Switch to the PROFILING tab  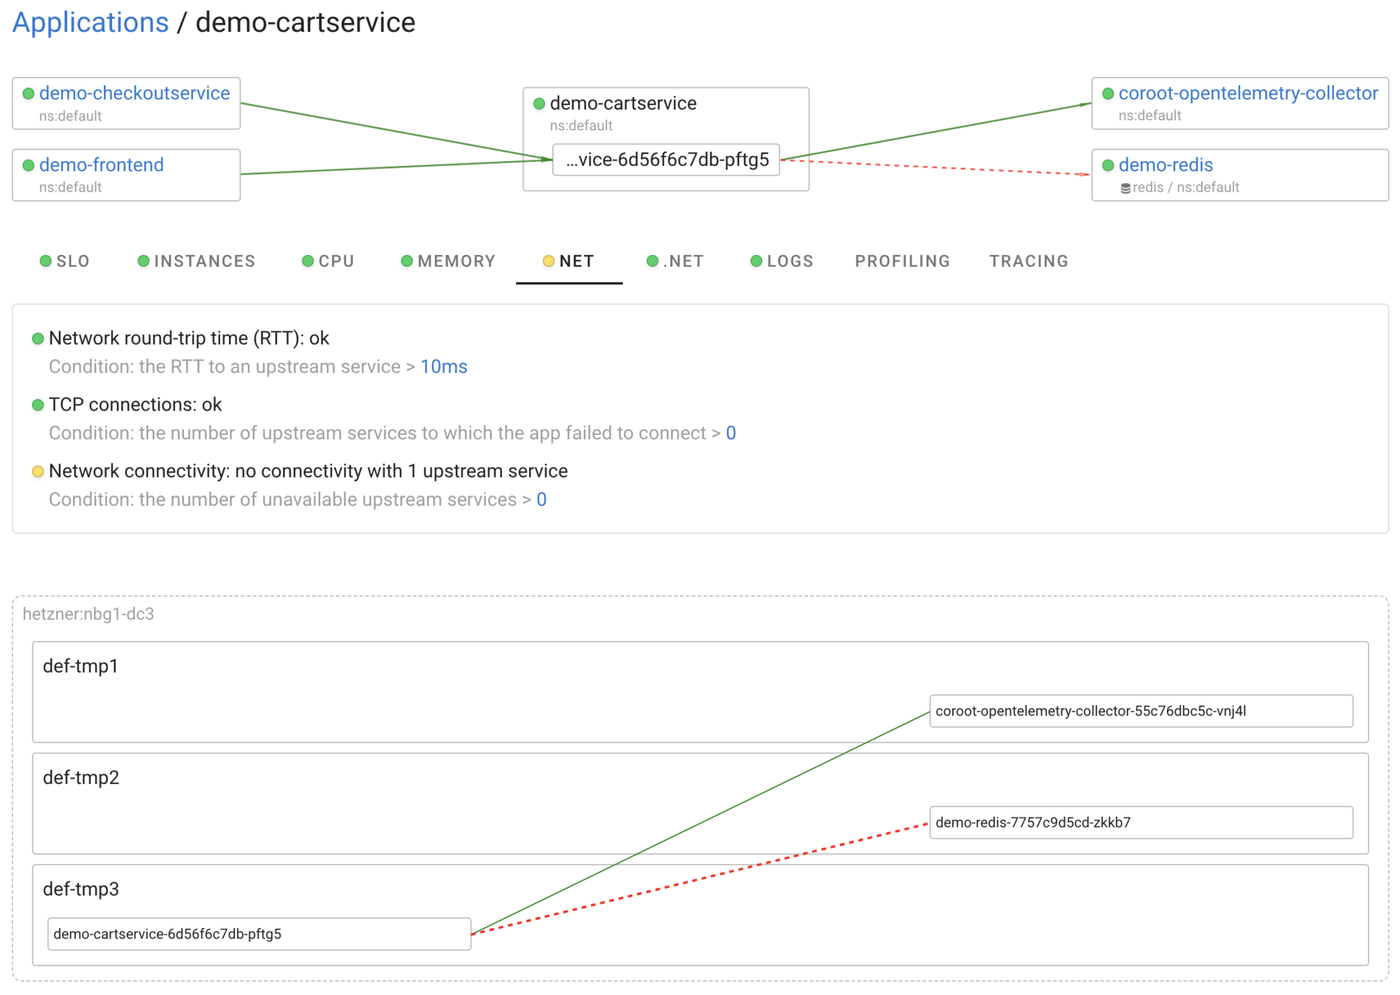pyautogui.click(x=902, y=261)
